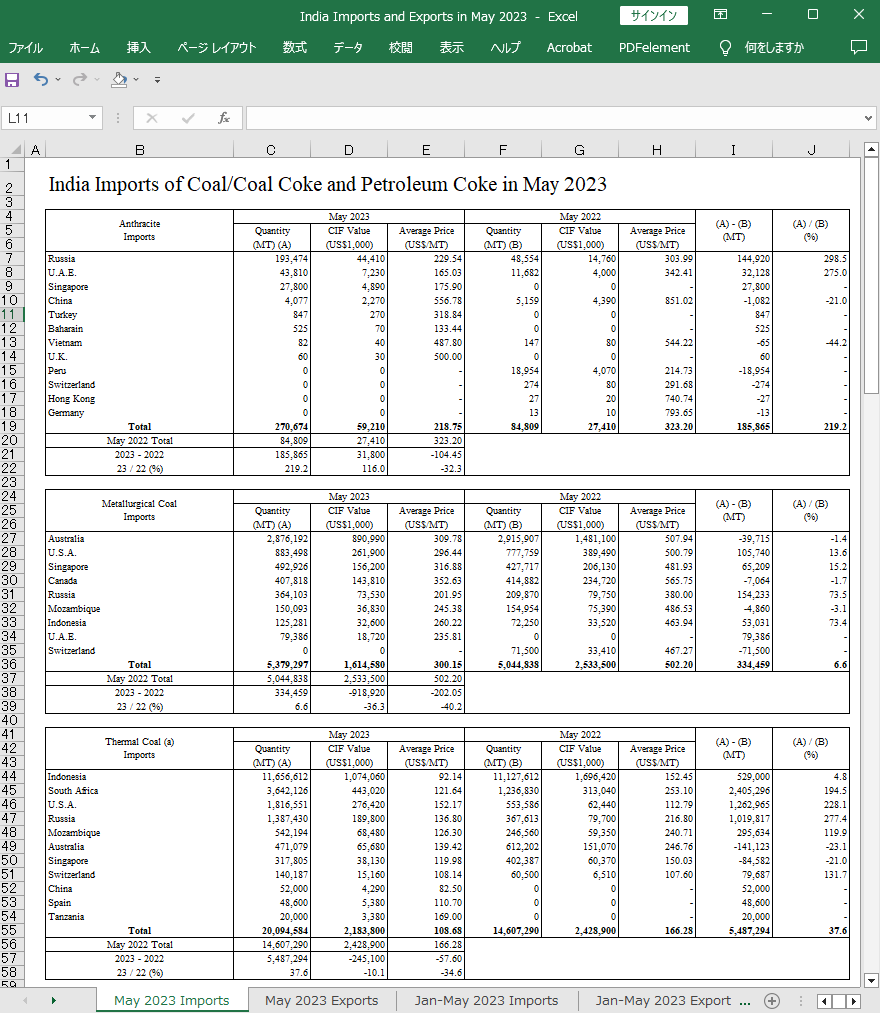Click horizontal scrollbar right arrow
The image size is (880, 1013).
click(x=854, y=1001)
